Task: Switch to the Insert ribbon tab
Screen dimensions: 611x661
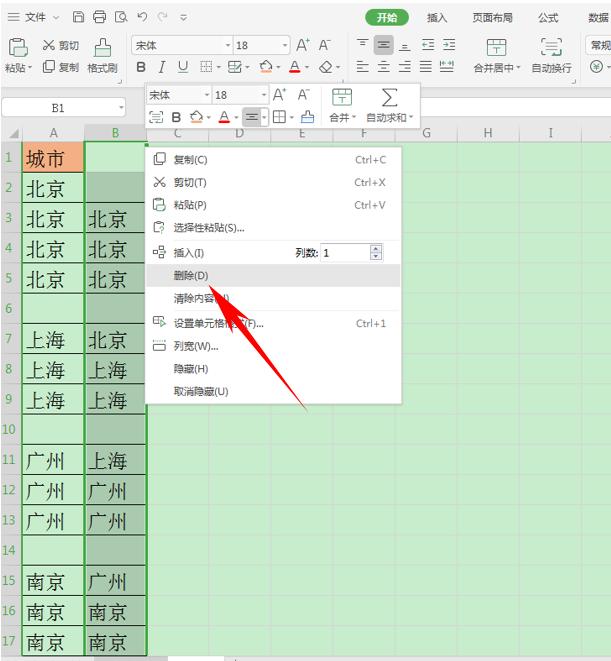Action: coord(436,17)
